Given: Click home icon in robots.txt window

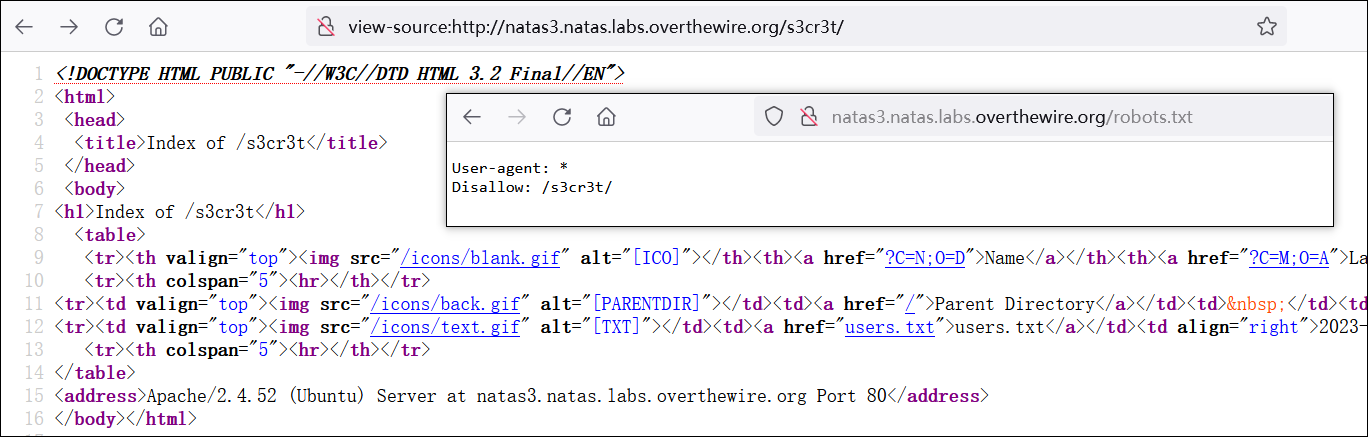Looking at the screenshot, I should pyautogui.click(x=605, y=117).
